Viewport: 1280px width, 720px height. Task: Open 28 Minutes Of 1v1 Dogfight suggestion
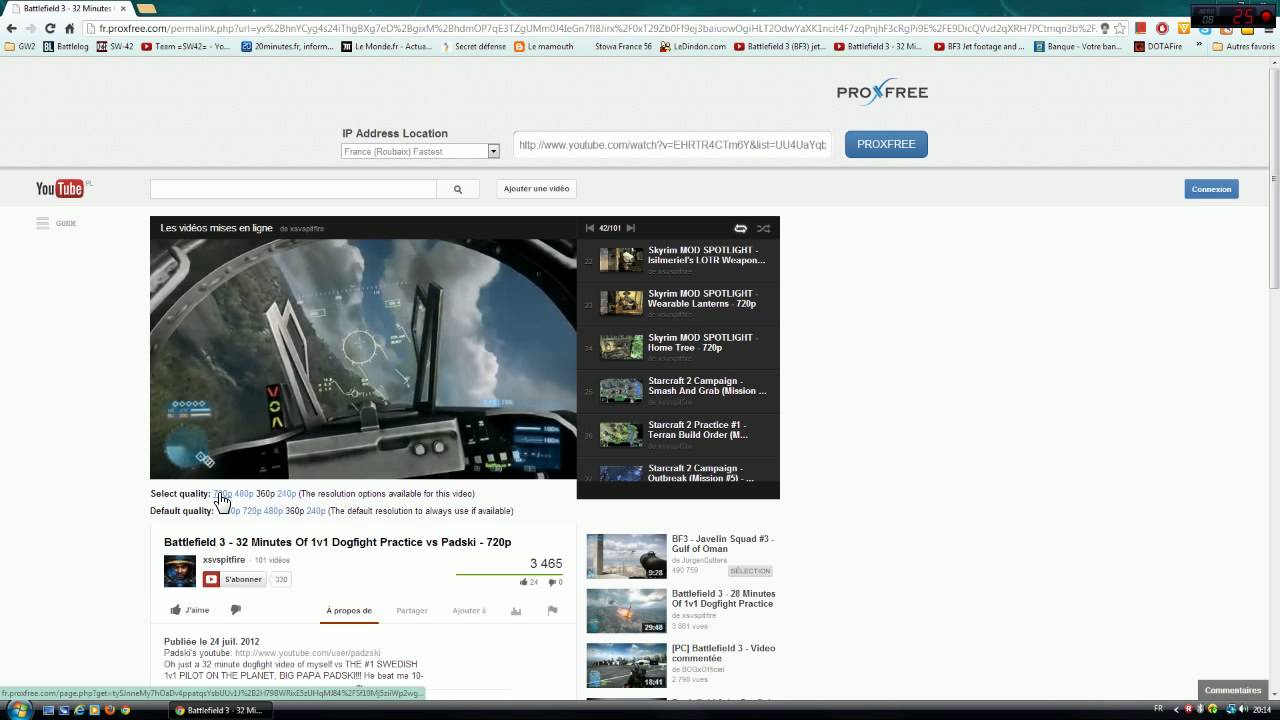pos(681,611)
